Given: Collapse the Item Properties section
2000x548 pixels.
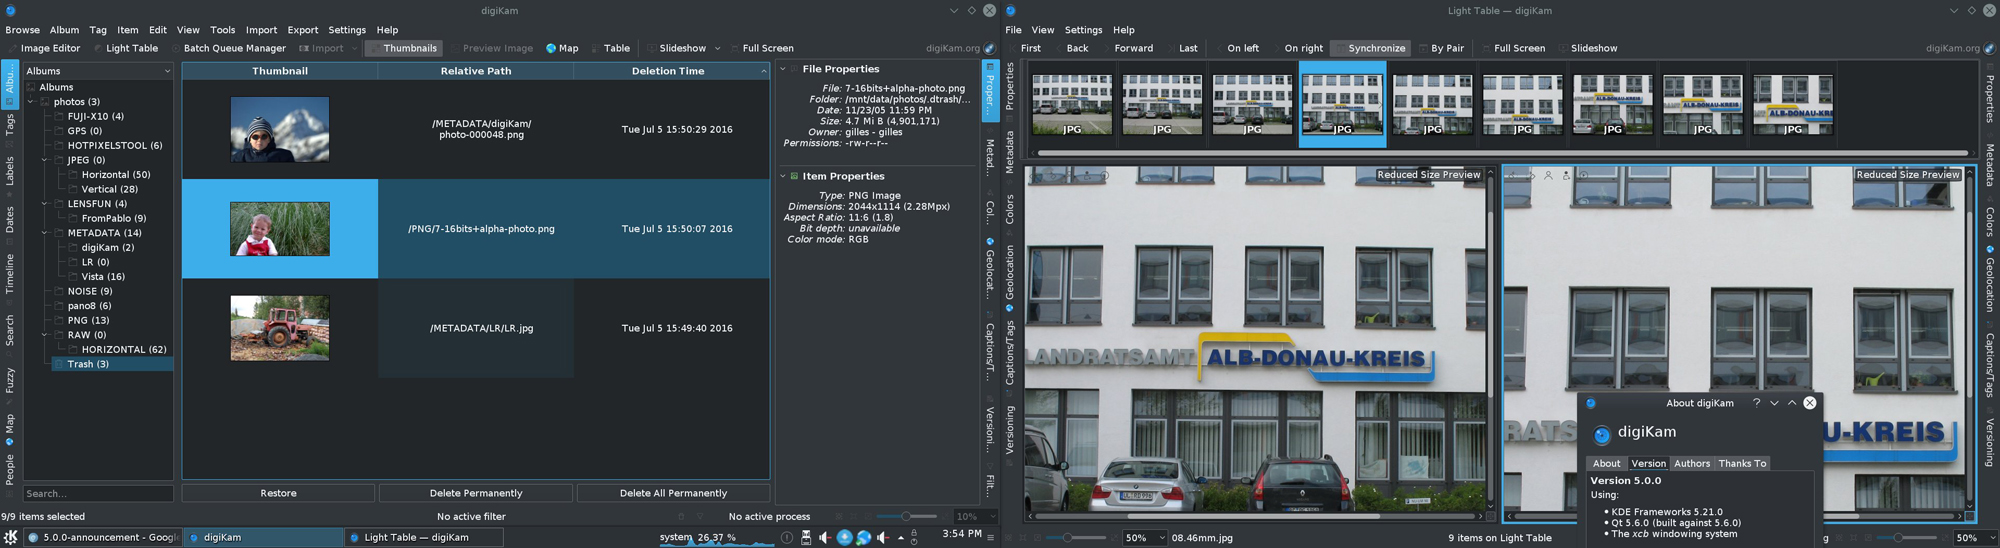Looking at the screenshot, I should (783, 176).
